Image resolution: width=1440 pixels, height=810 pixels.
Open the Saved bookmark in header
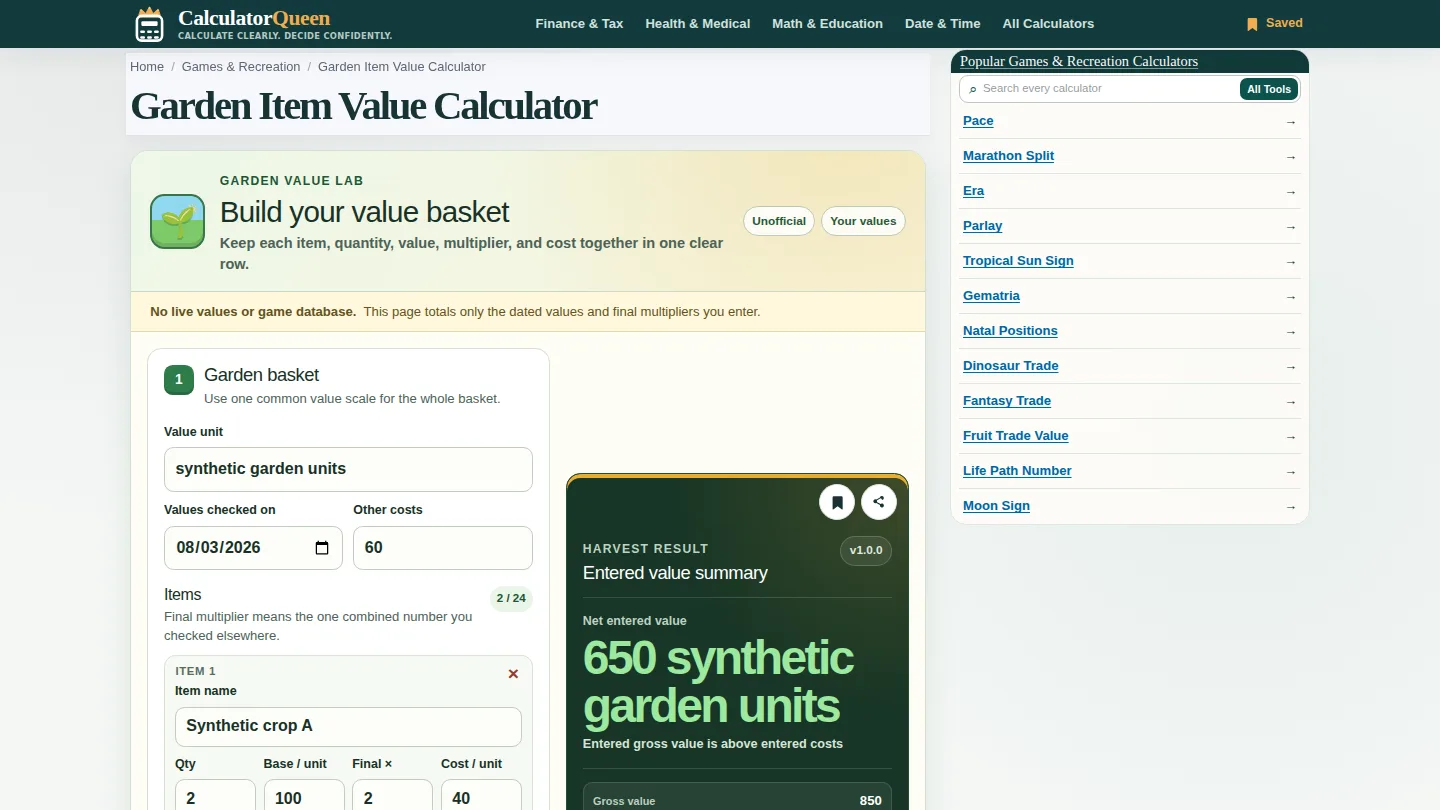(x=1274, y=23)
